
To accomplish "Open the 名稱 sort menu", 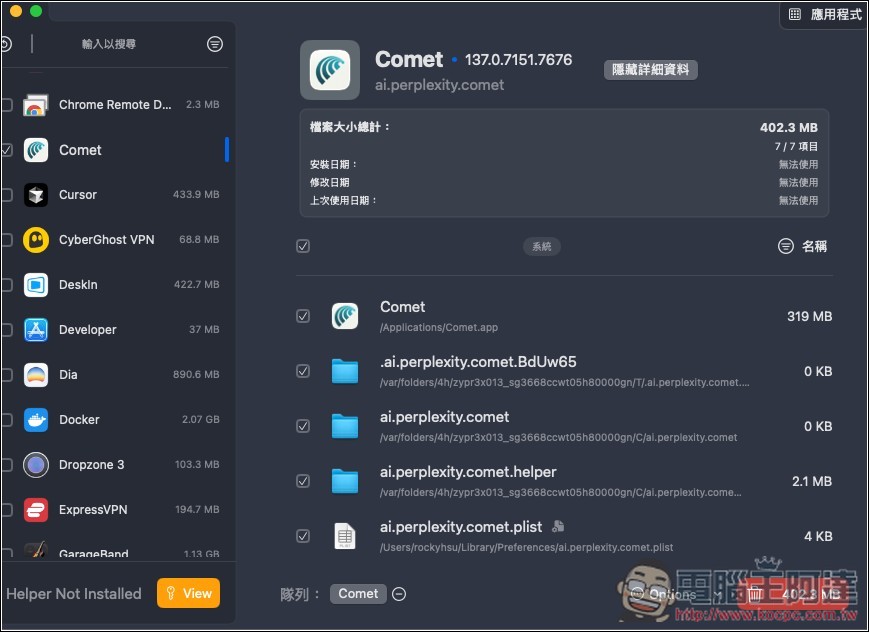I will tap(802, 246).
